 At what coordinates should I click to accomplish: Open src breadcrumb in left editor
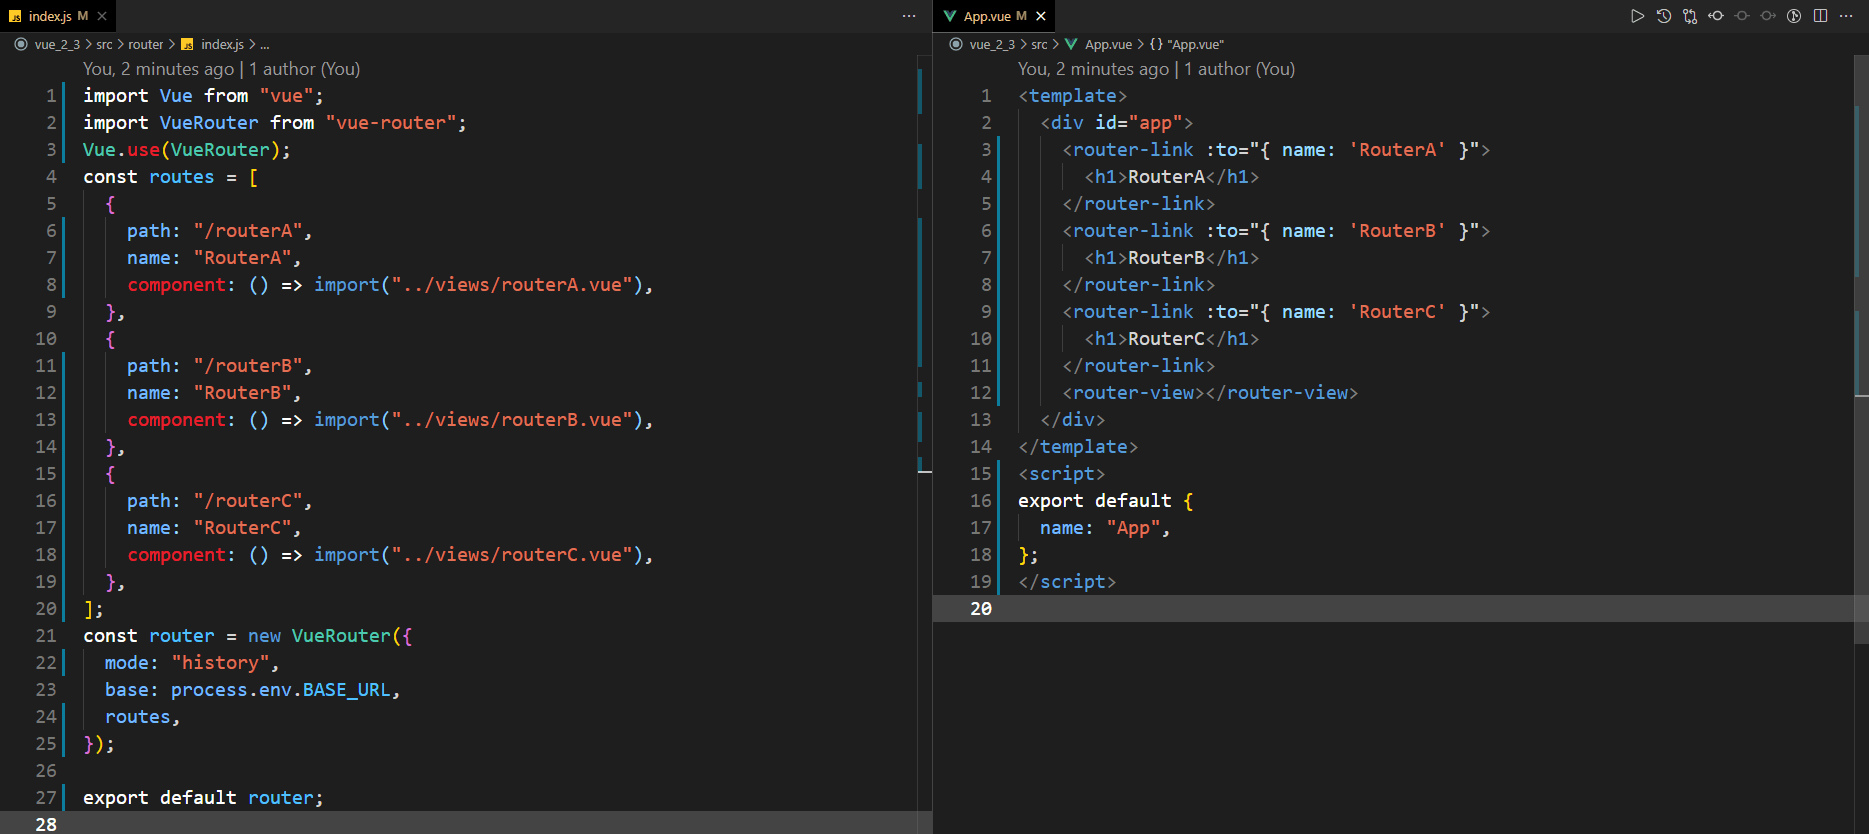[x=104, y=44]
